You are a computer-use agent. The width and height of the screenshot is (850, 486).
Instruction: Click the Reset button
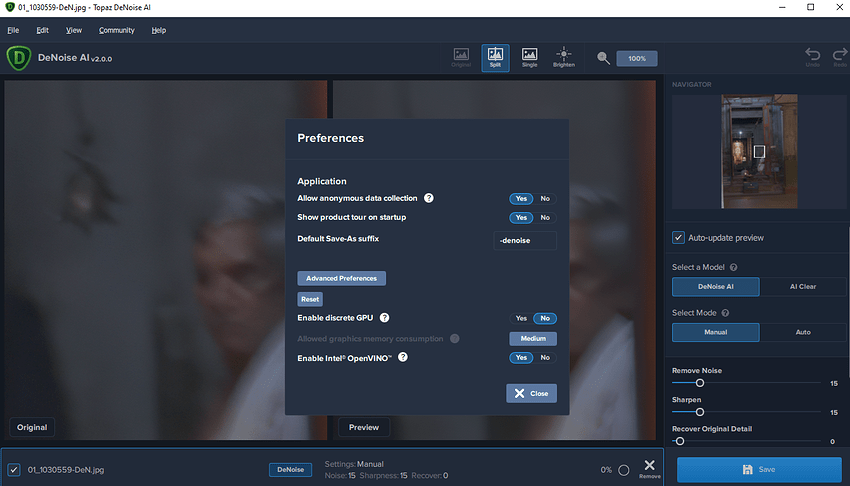(x=310, y=299)
